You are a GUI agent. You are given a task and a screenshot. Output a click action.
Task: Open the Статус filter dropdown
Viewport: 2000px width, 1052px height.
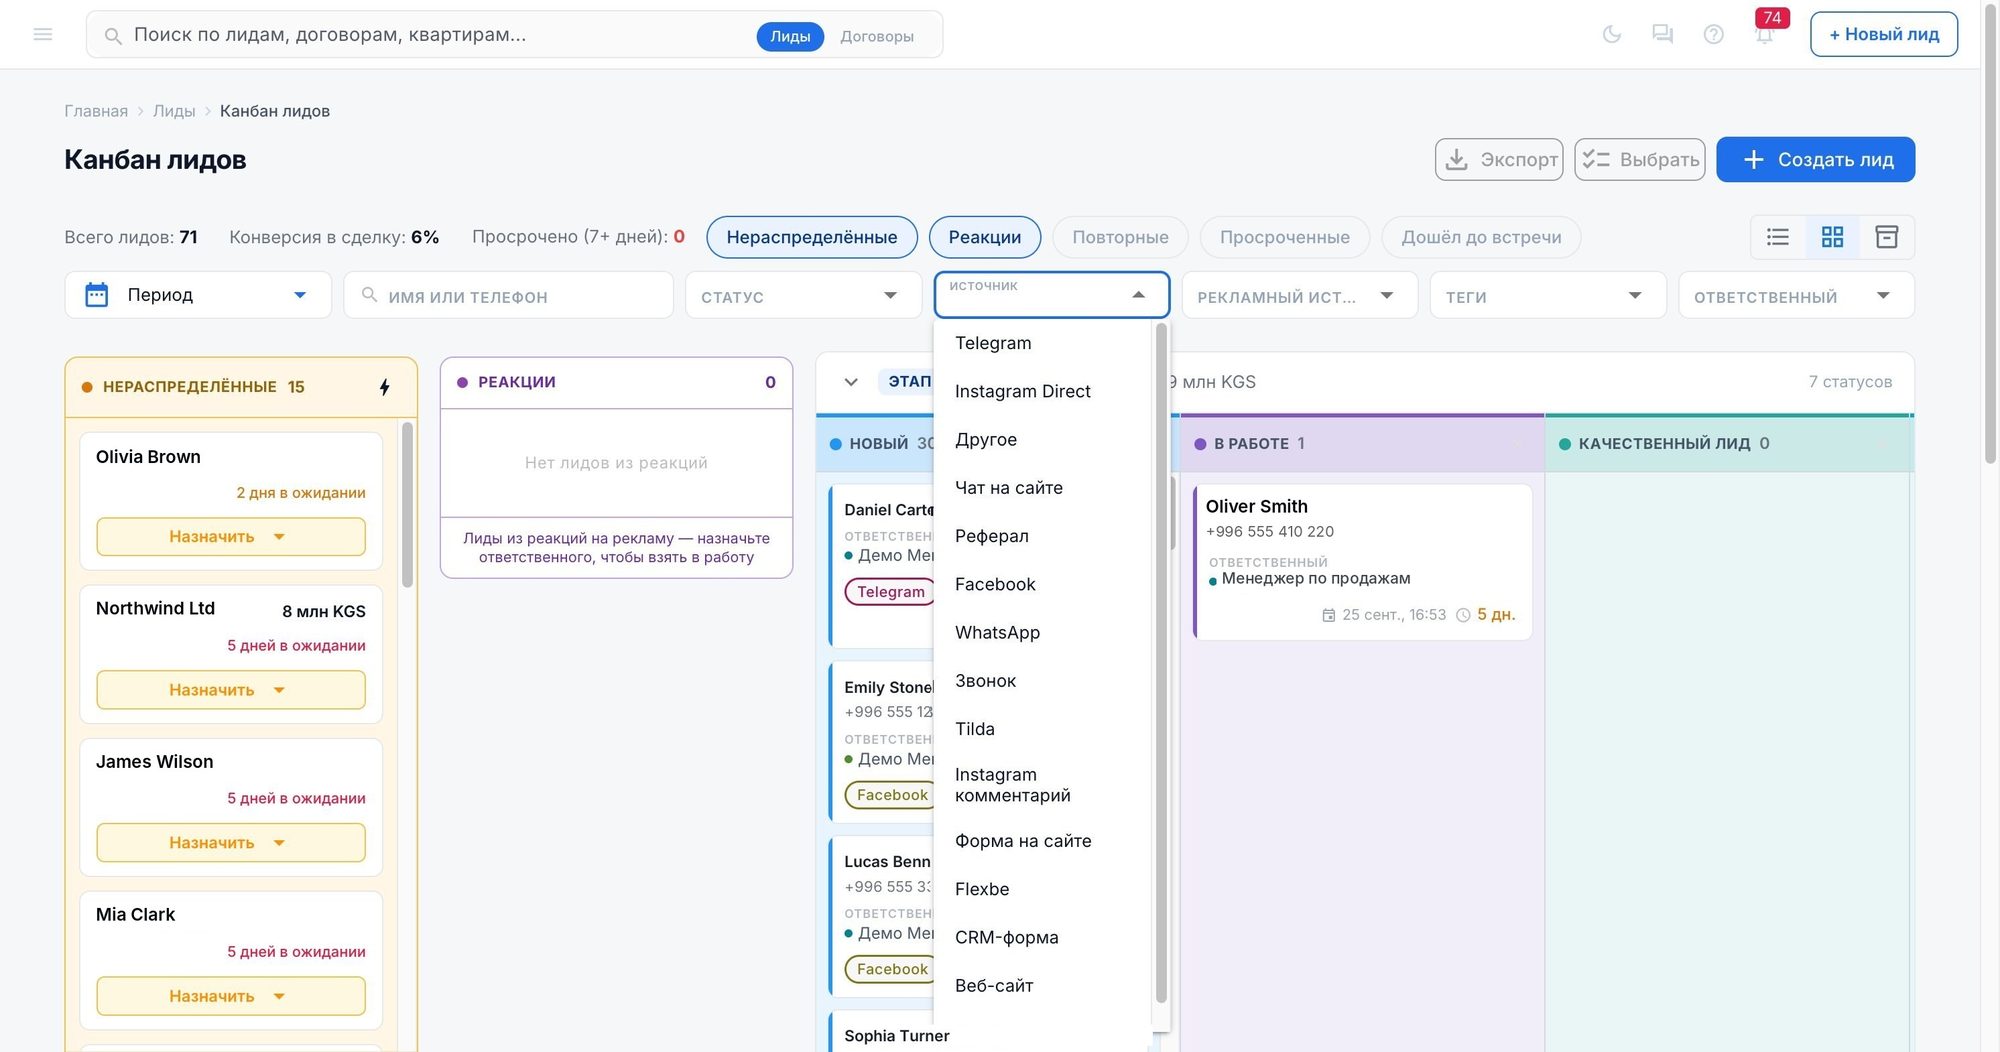coord(803,295)
